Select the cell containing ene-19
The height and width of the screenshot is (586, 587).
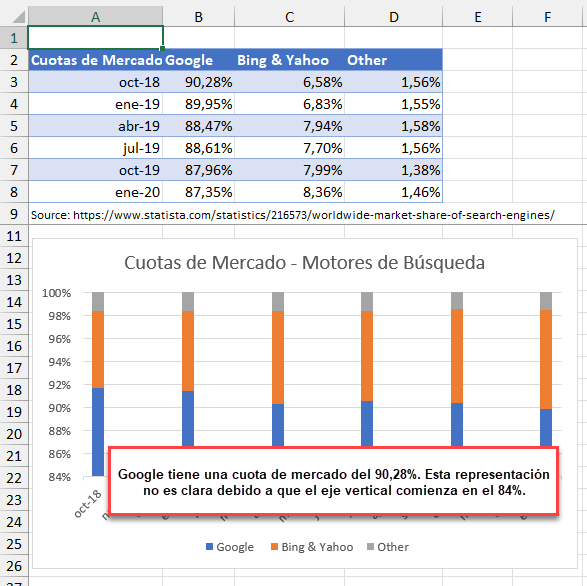(95, 104)
